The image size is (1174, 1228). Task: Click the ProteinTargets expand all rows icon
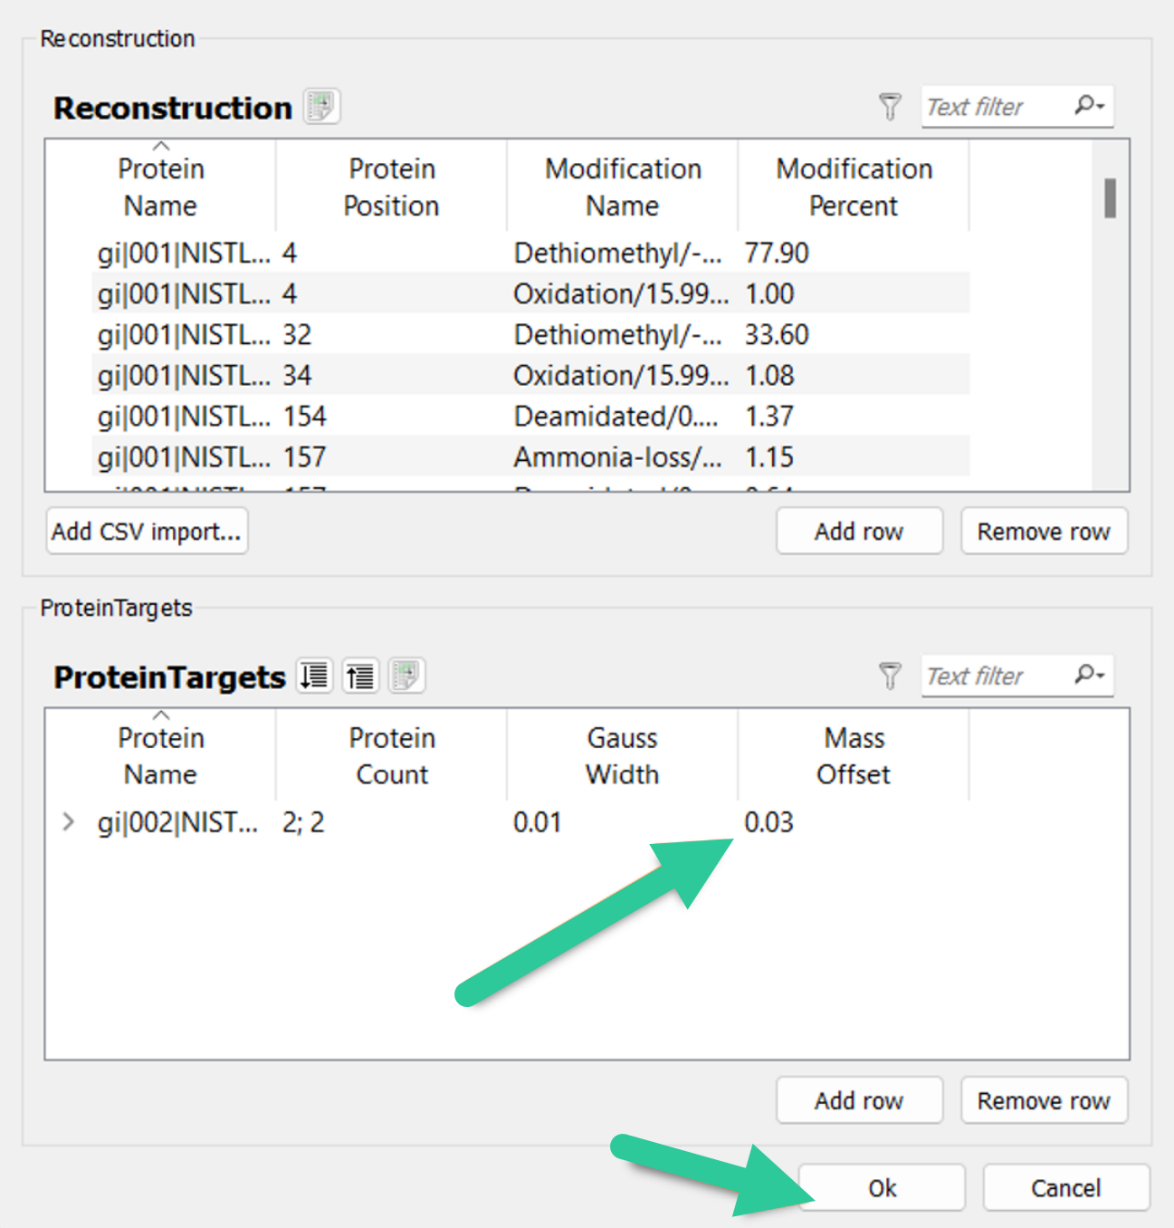click(x=315, y=676)
